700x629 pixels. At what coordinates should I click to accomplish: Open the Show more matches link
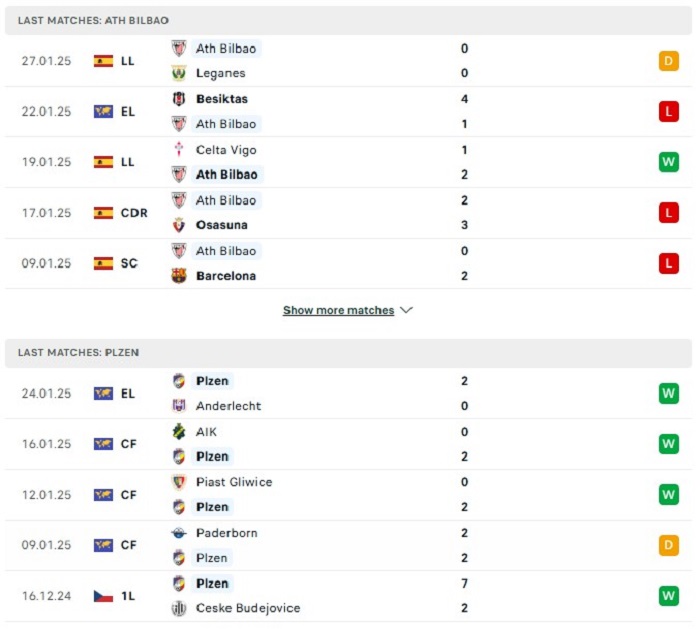(x=338, y=310)
